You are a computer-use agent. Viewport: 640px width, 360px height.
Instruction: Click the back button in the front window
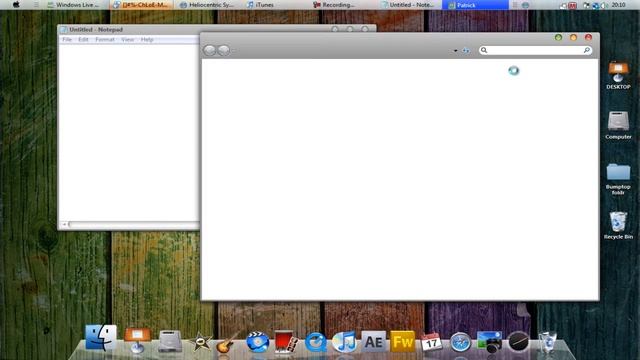(x=210, y=50)
